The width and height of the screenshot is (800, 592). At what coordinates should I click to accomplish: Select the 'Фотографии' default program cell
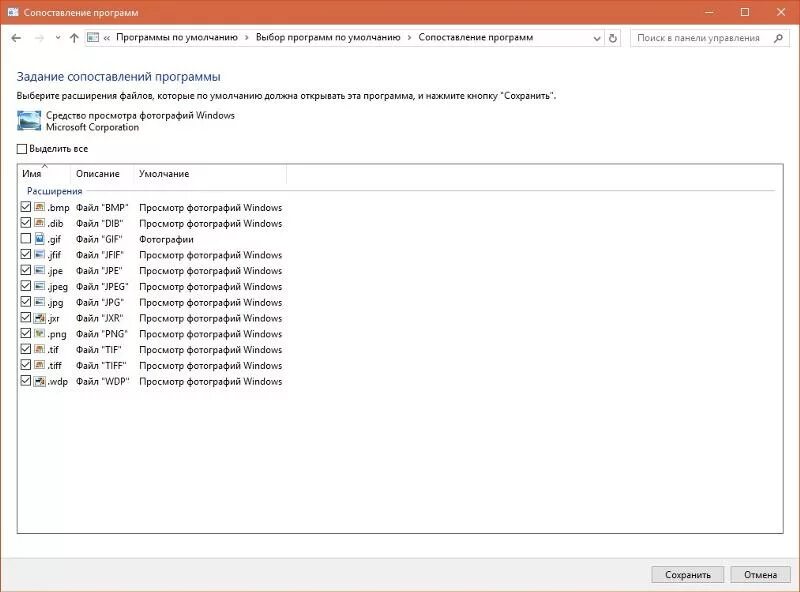[166, 239]
